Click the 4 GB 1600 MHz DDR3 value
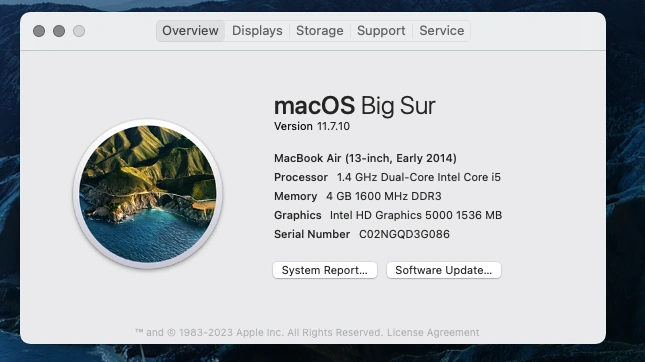 (x=384, y=196)
